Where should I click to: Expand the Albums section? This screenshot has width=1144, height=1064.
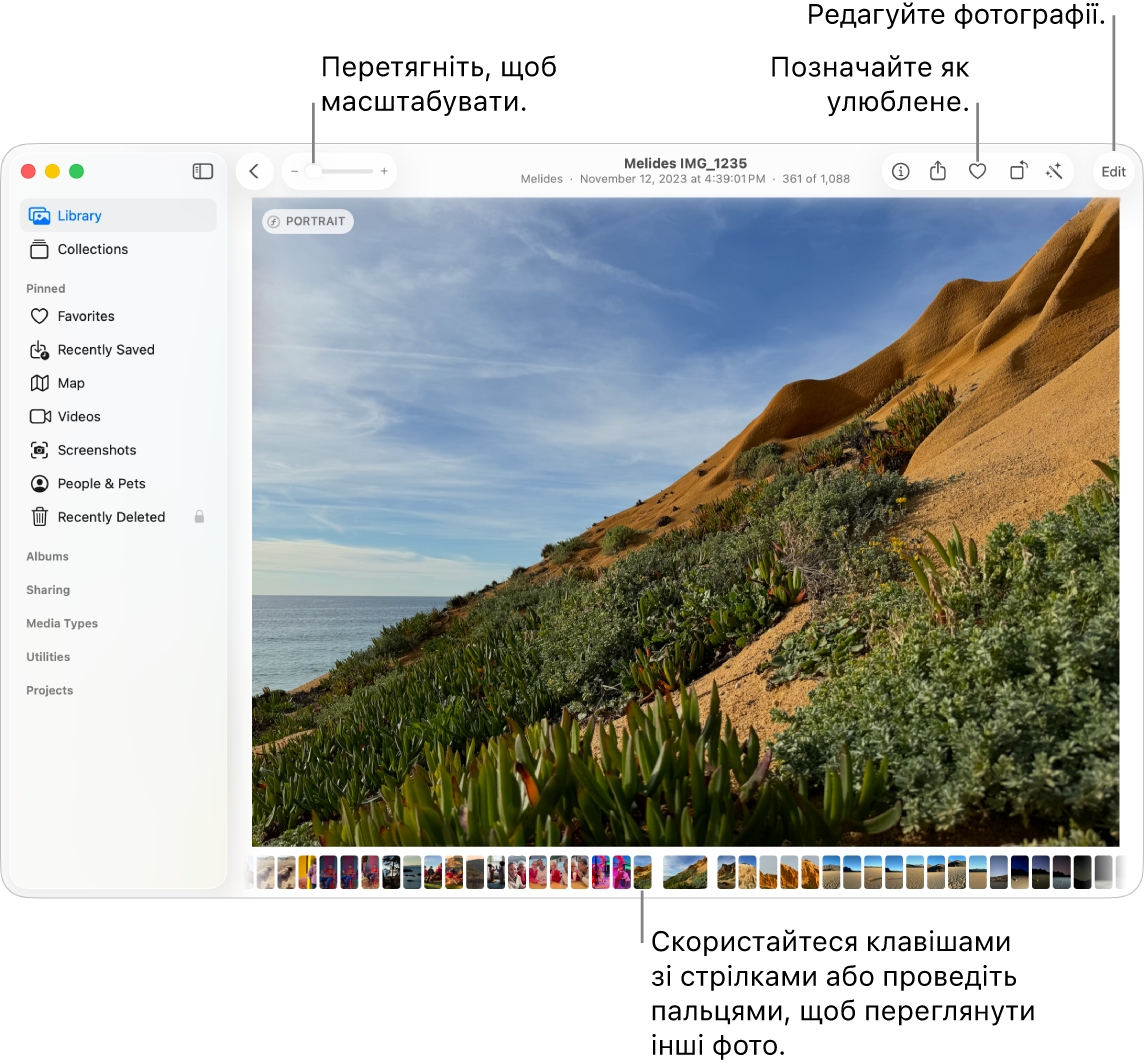[48, 557]
